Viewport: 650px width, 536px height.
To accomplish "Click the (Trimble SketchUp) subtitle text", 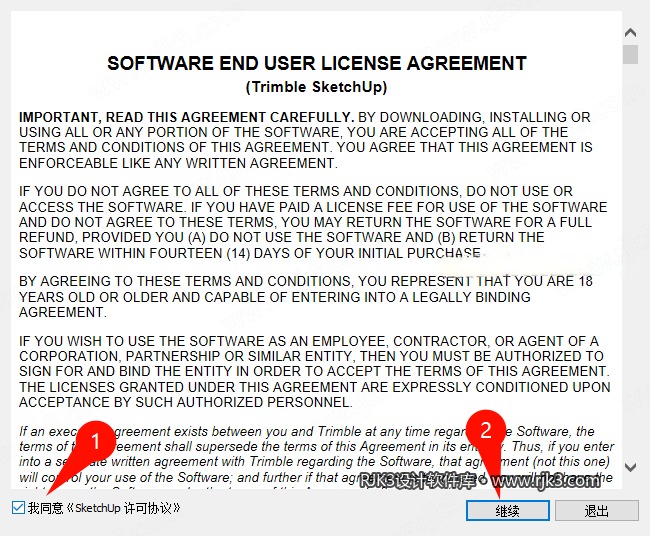I will pyautogui.click(x=317, y=87).
